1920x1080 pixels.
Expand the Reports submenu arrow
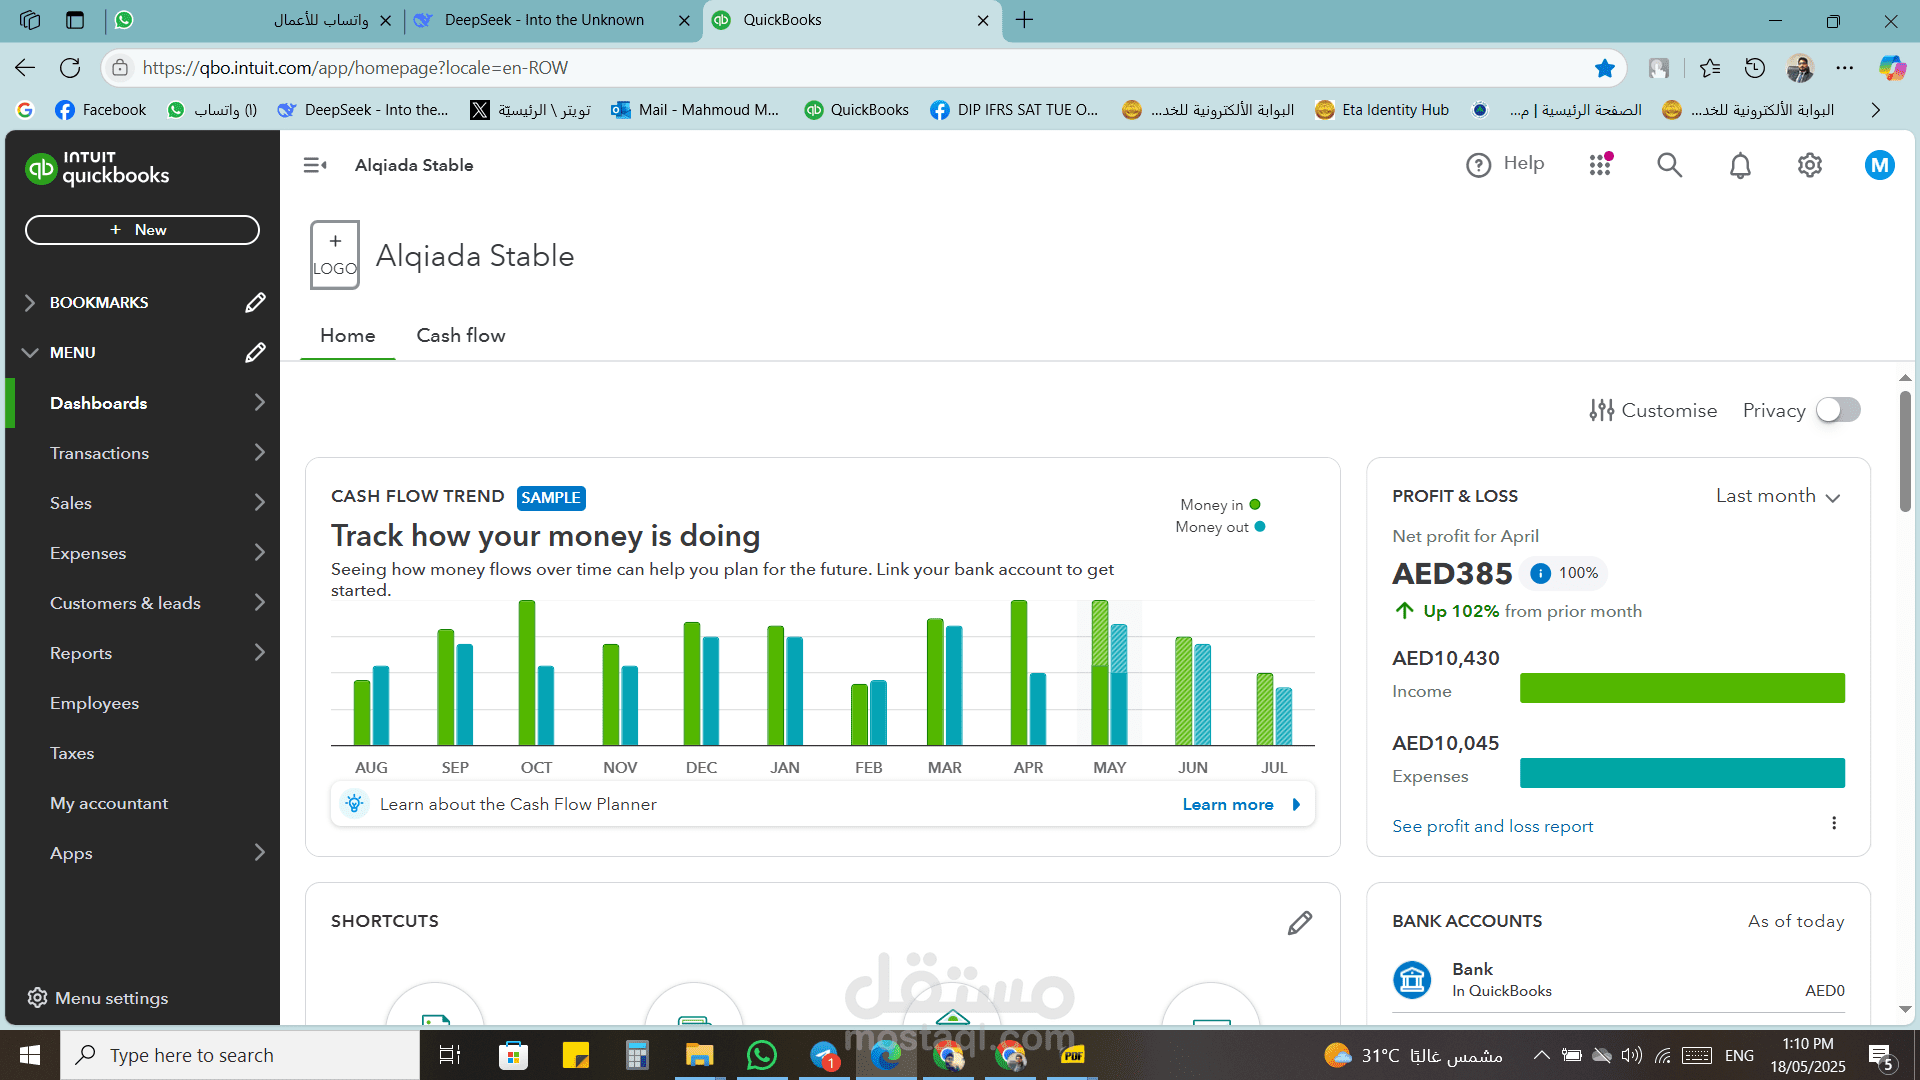pyautogui.click(x=260, y=652)
